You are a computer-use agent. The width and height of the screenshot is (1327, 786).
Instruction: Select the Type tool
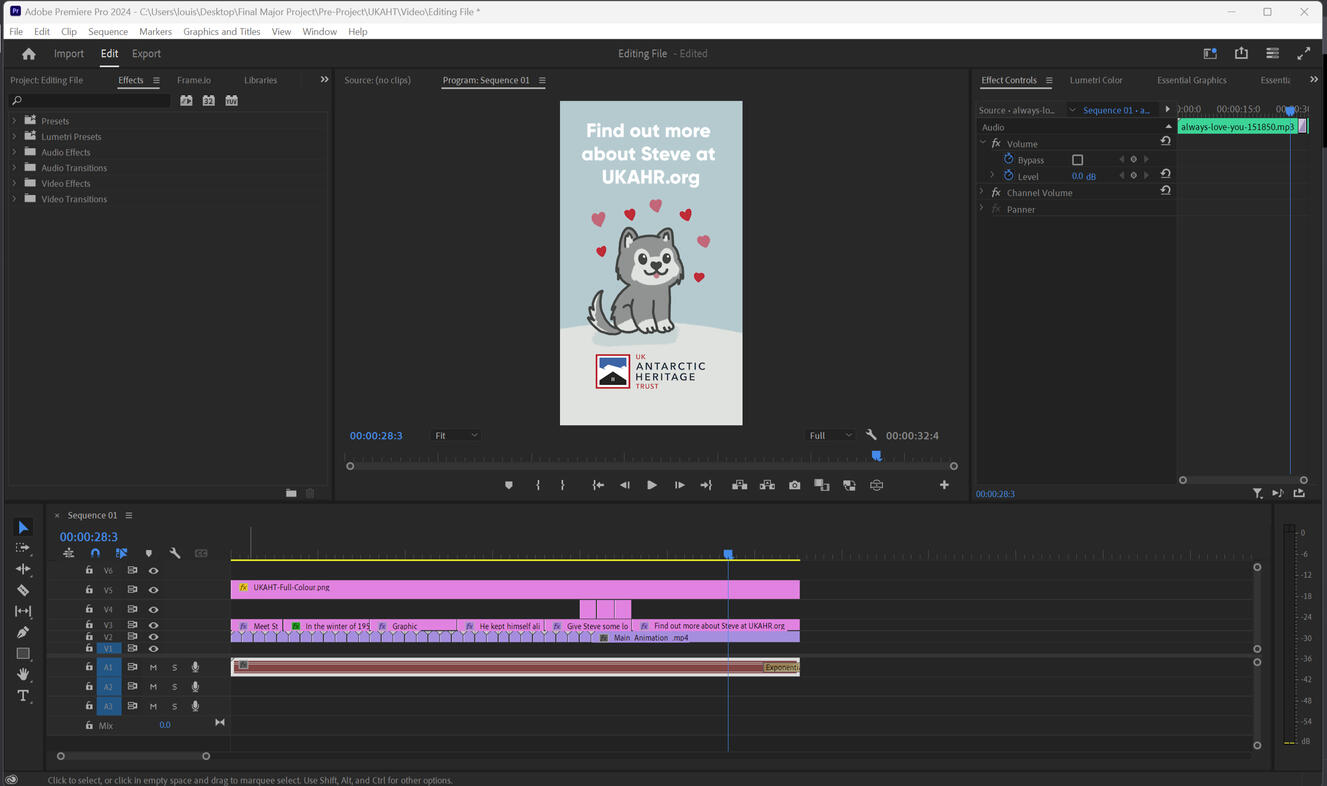point(23,696)
